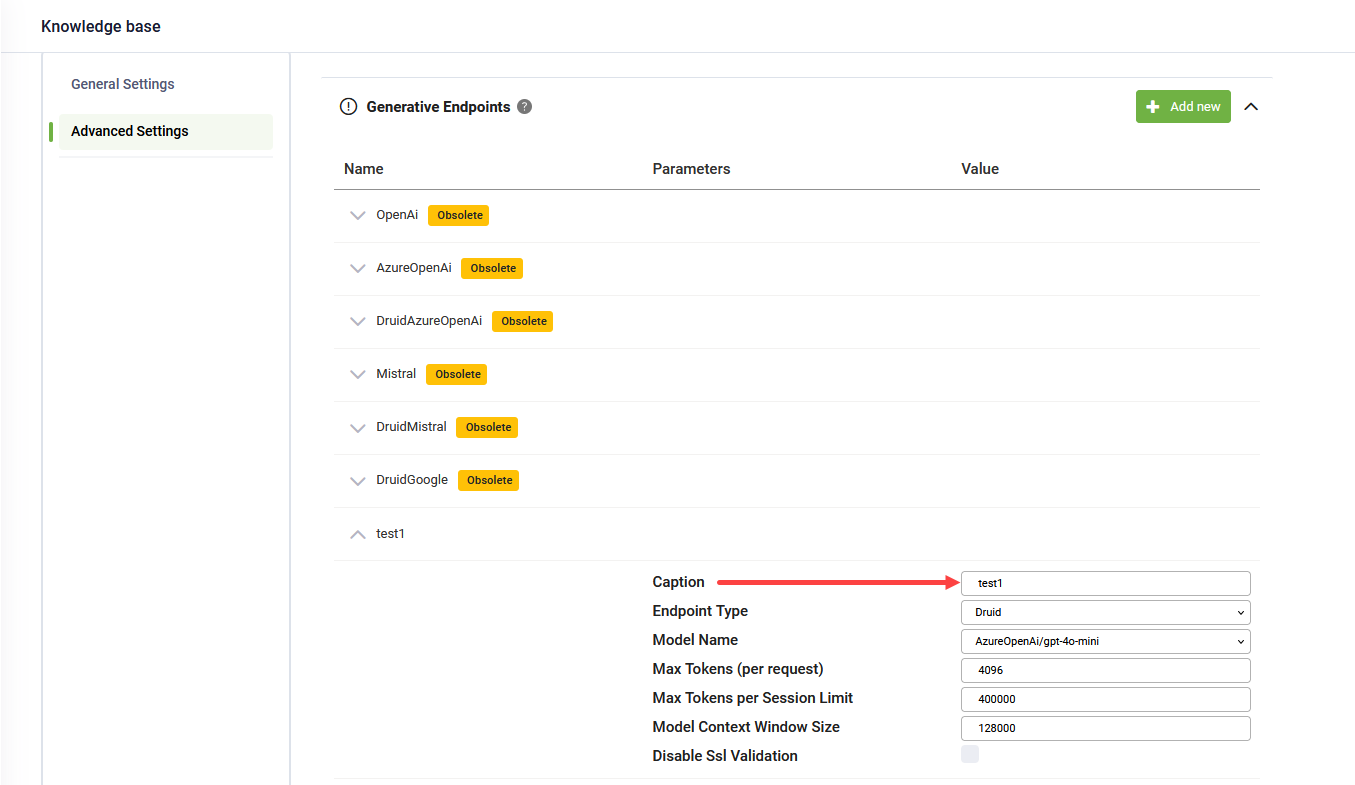
Task: Expand the DruidGoogle endpoint row
Action: click(x=358, y=480)
